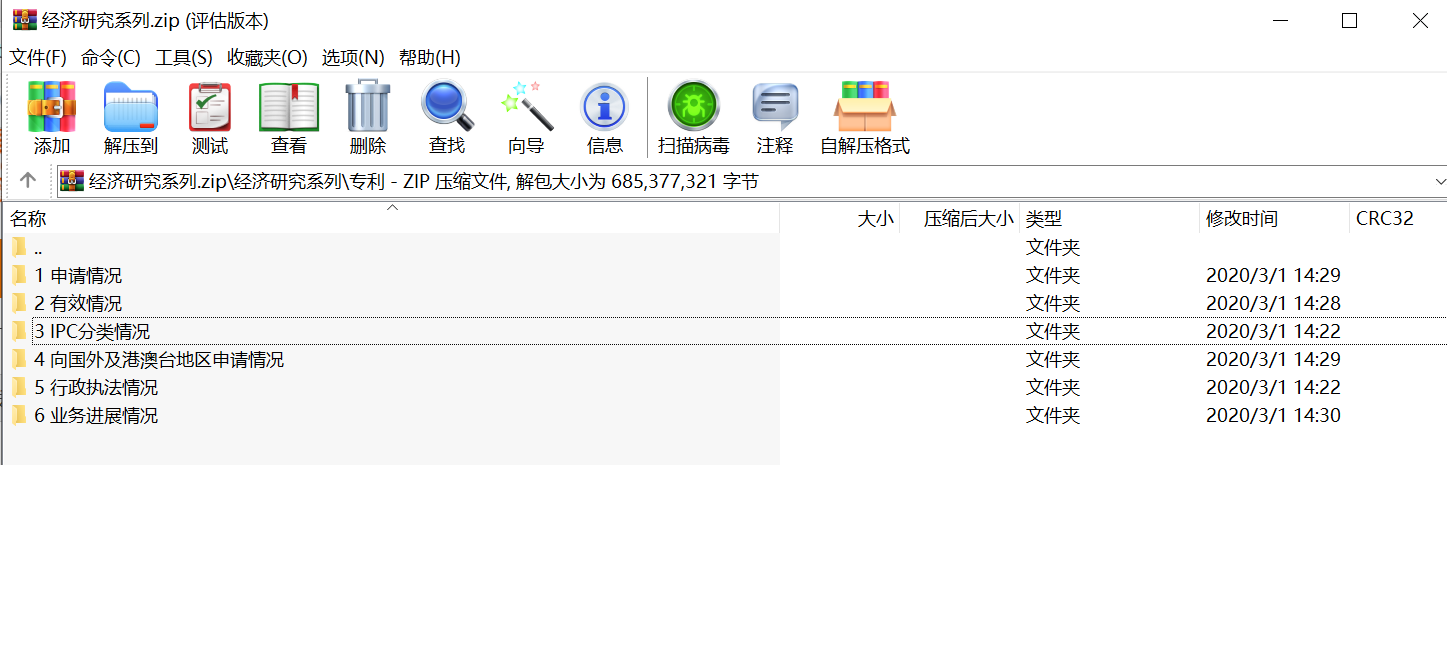Viewport: 1447px width, 648px height.
Task: Open the 选项(N) menu
Action: [353, 58]
